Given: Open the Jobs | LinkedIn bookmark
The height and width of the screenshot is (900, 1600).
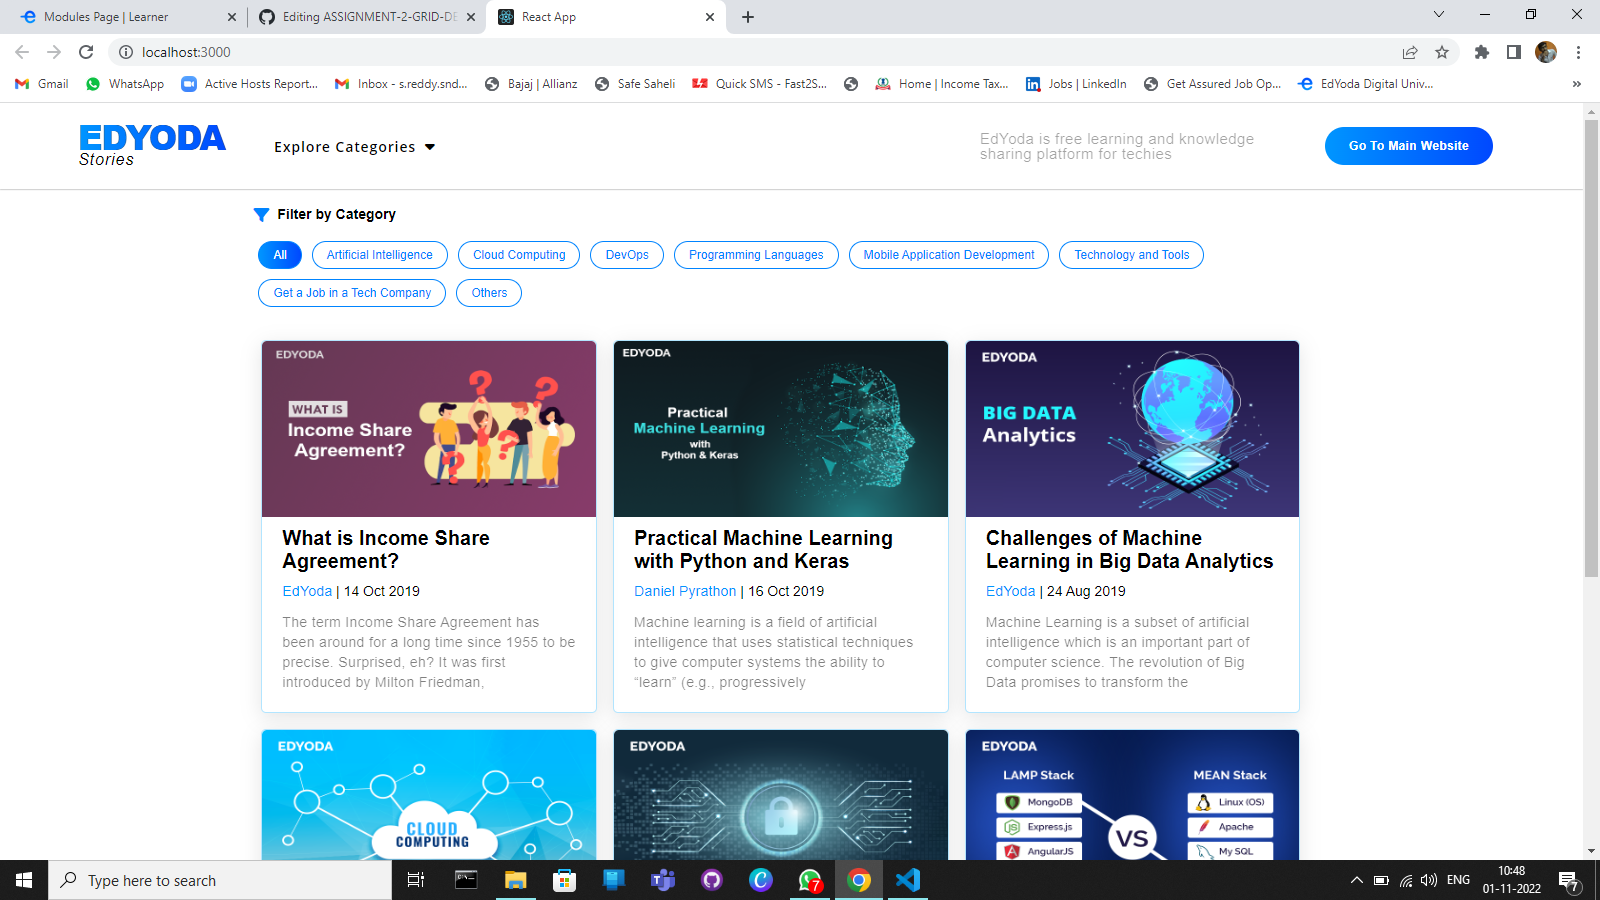Looking at the screenshot, I should (1075, 84).
